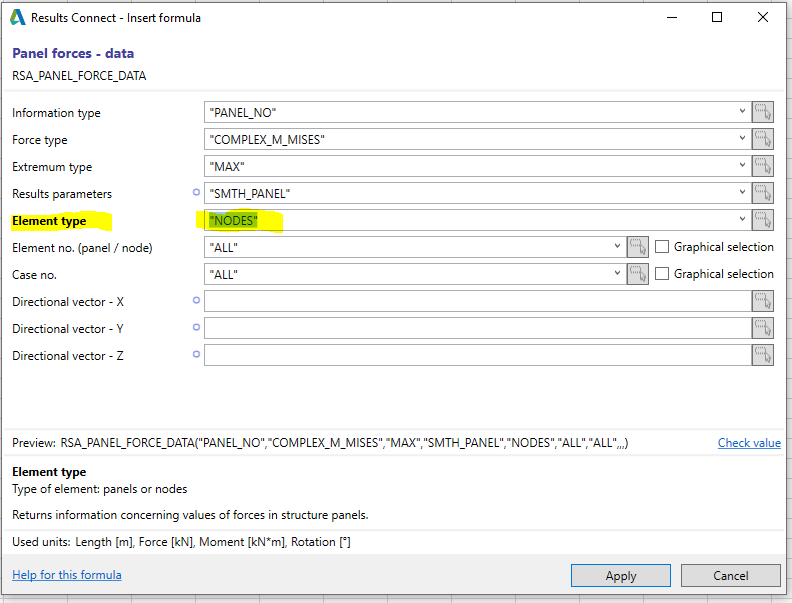Open the Check value link
Image resolution: width=792 pixels, height=603 pixels.
[749, 443]
